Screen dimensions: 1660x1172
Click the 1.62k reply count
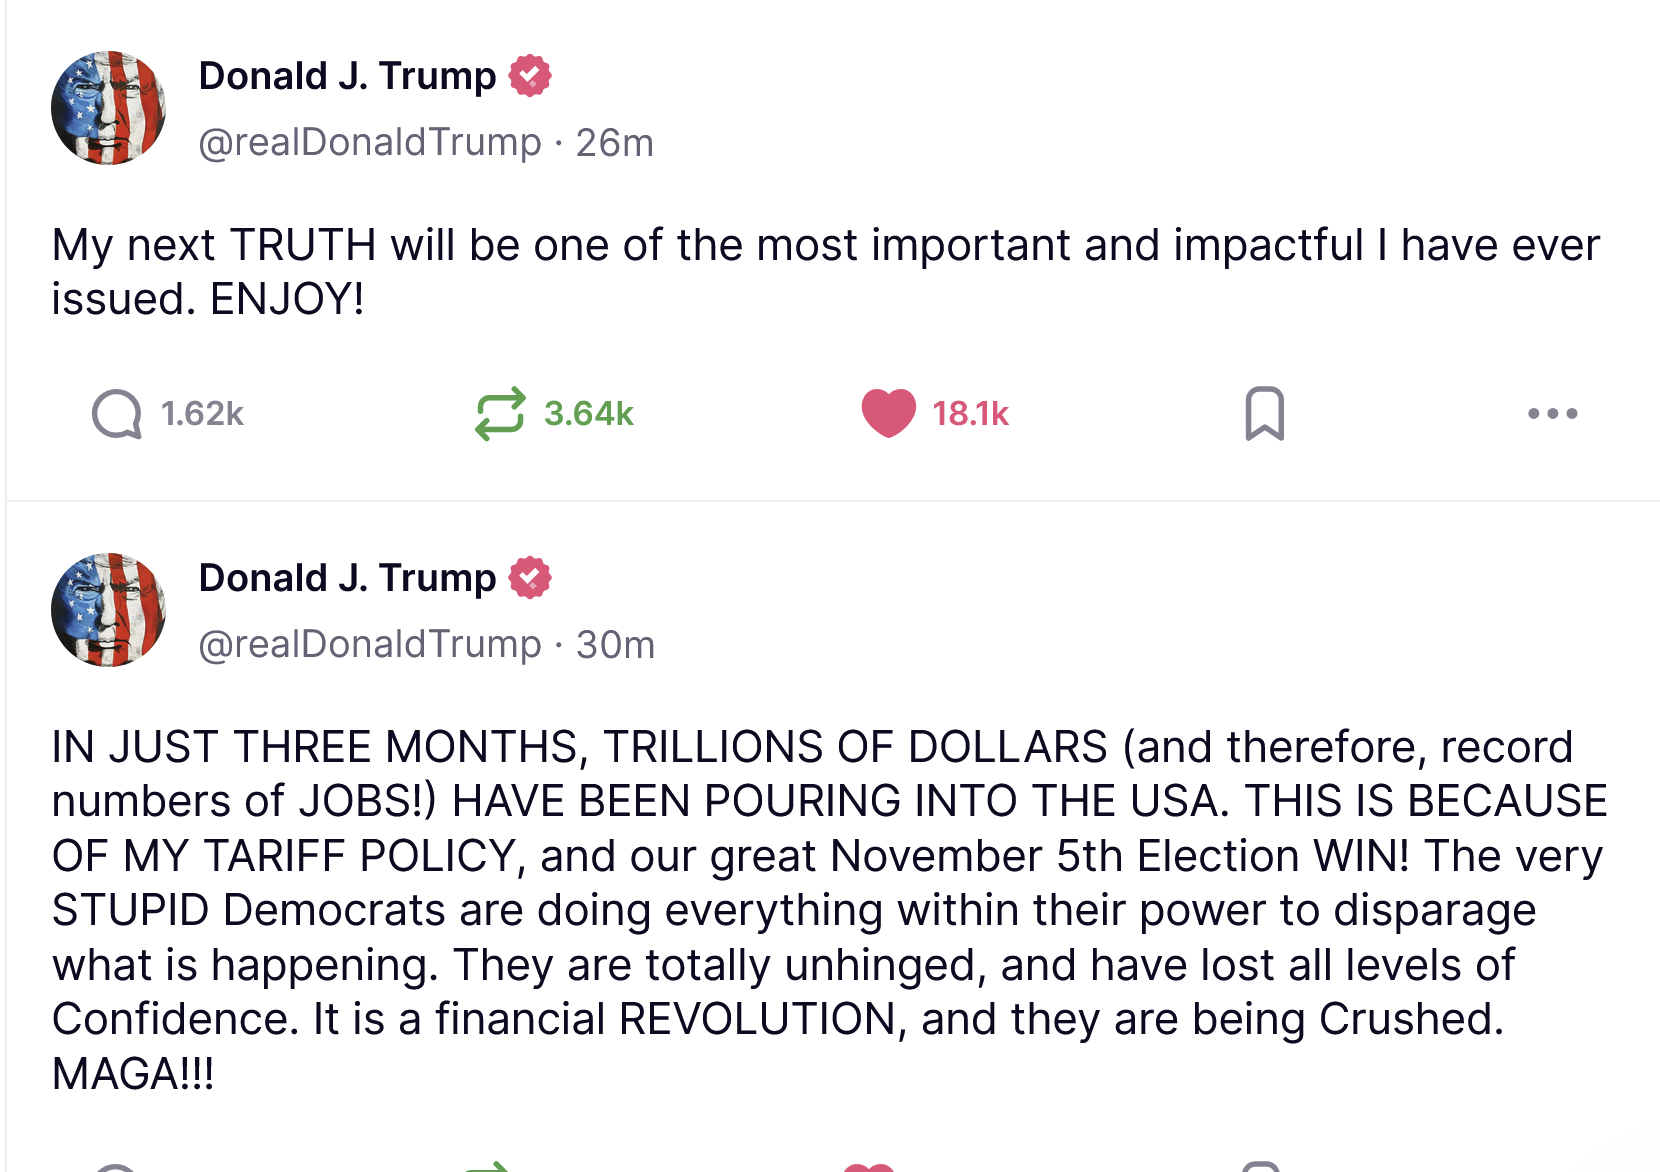pyautogui.click(x=202, y=414)
